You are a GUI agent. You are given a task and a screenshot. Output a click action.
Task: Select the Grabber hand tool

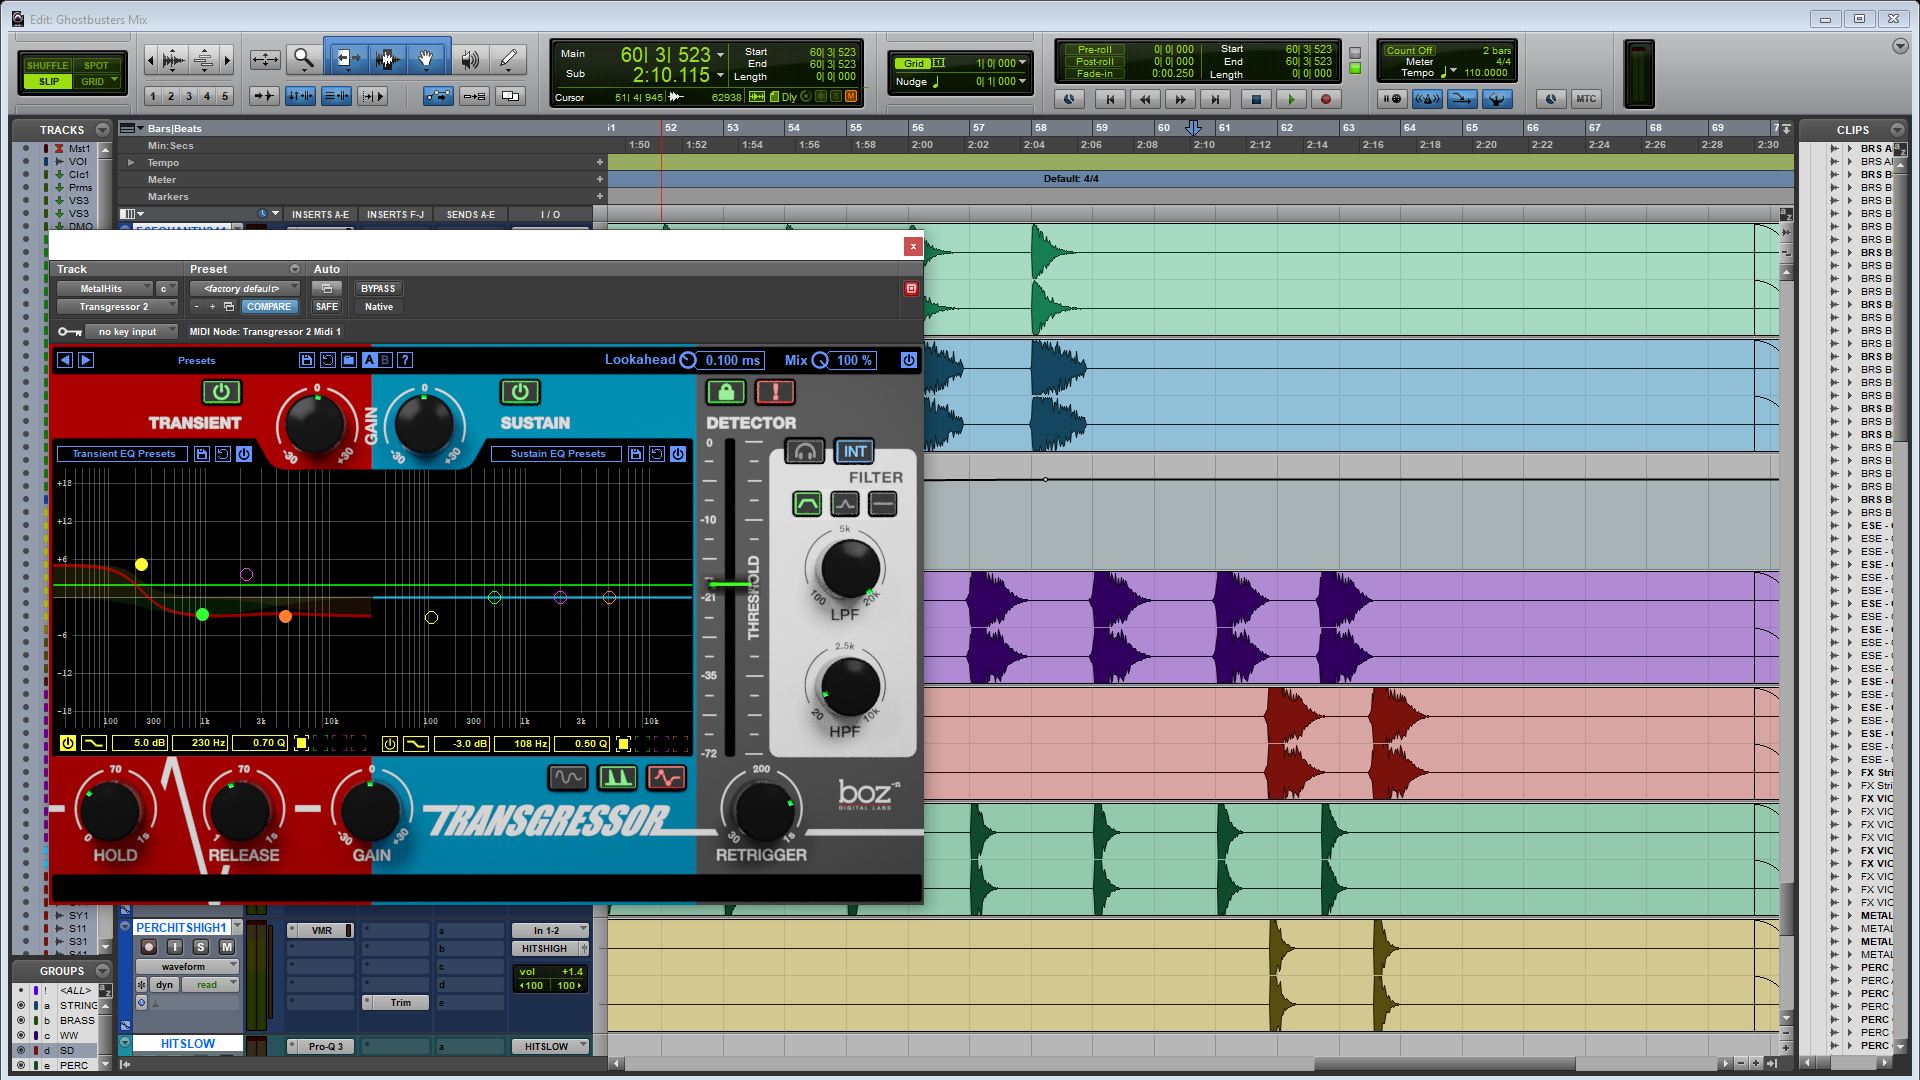coord(425,58)
